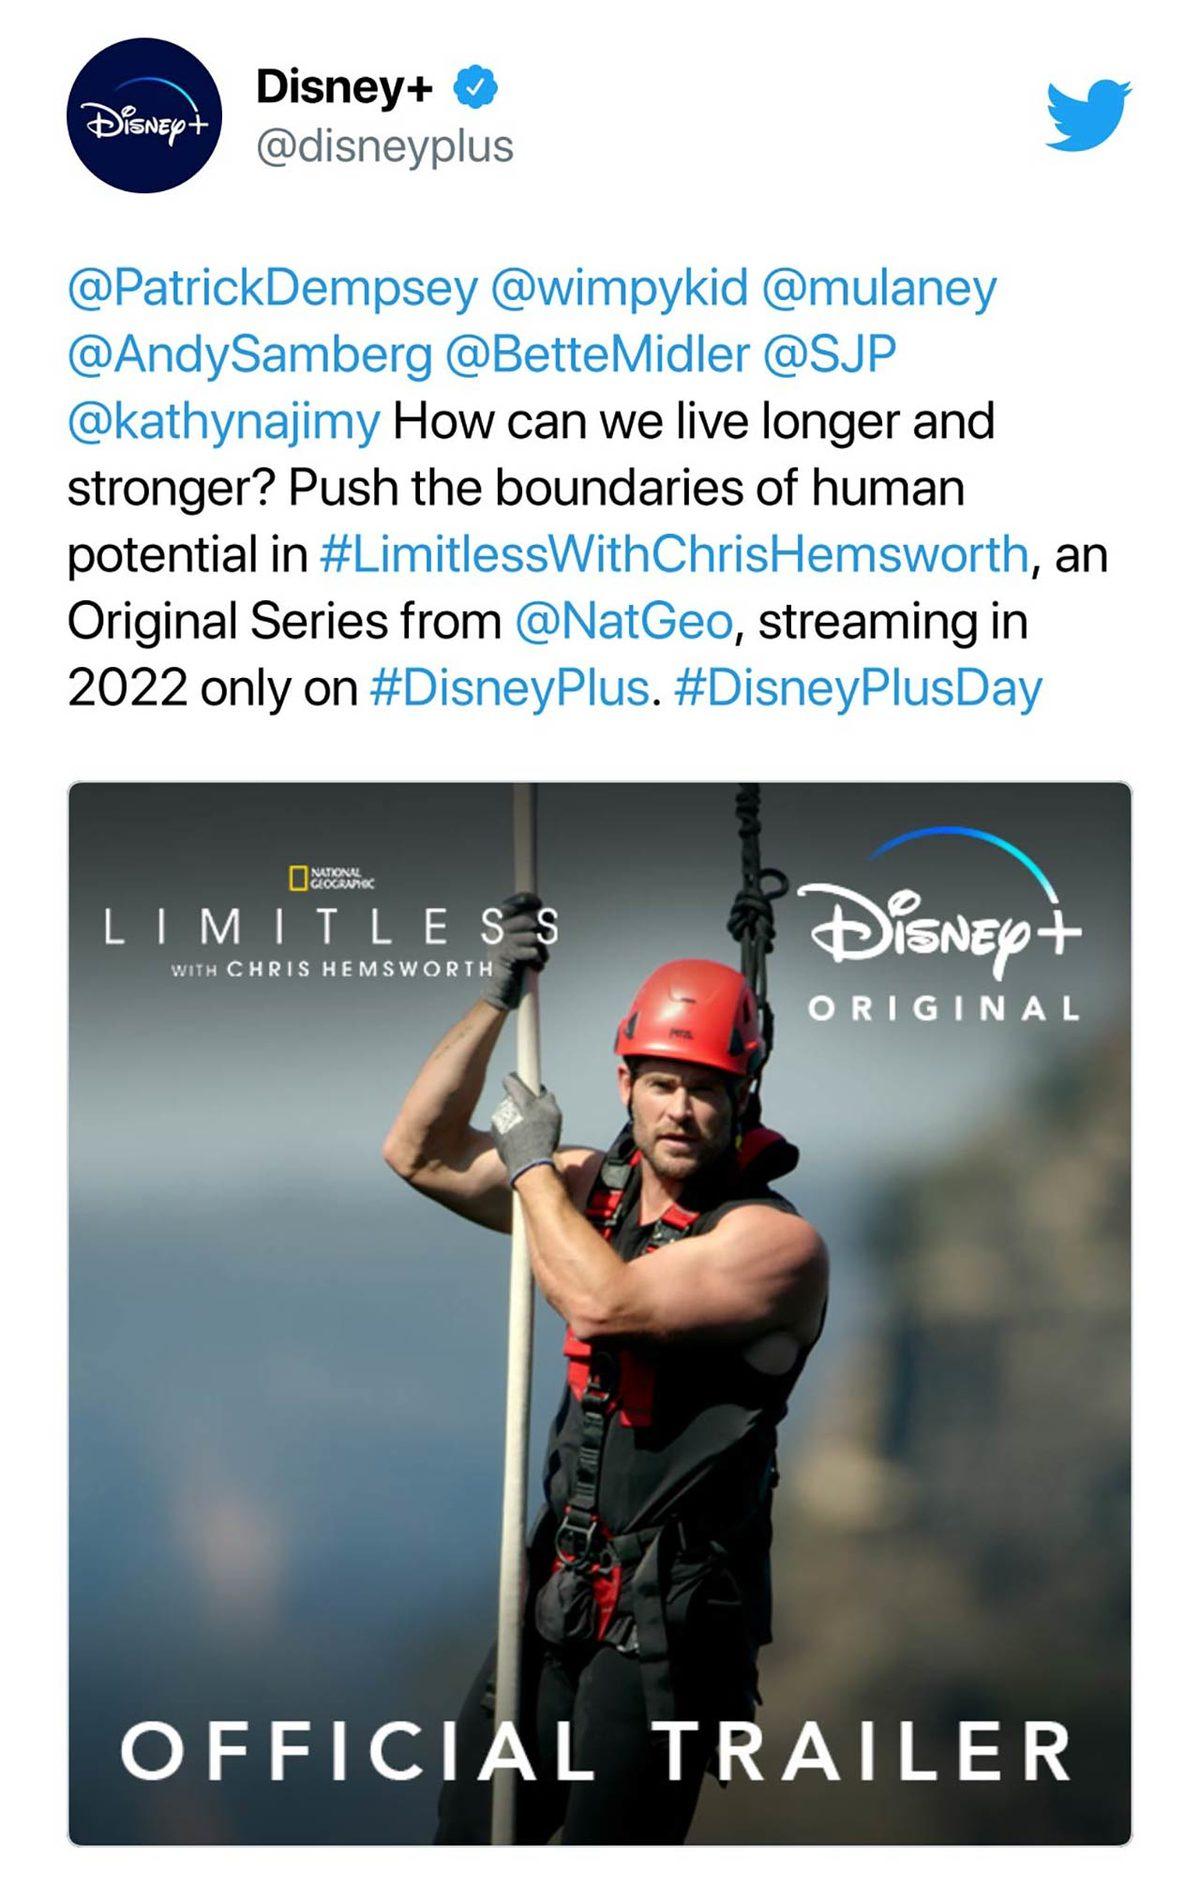Click the blue verified badge

point(476,87)
